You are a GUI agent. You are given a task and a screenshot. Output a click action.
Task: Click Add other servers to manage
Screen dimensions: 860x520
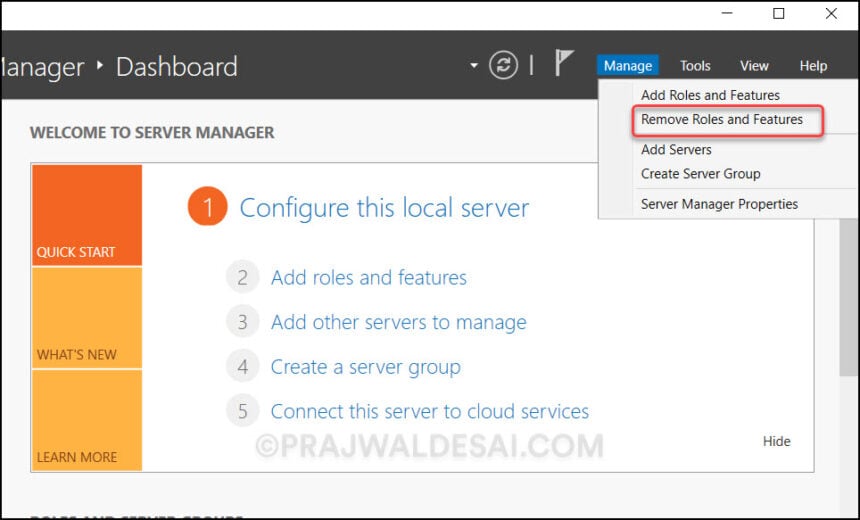coord(398,322)
